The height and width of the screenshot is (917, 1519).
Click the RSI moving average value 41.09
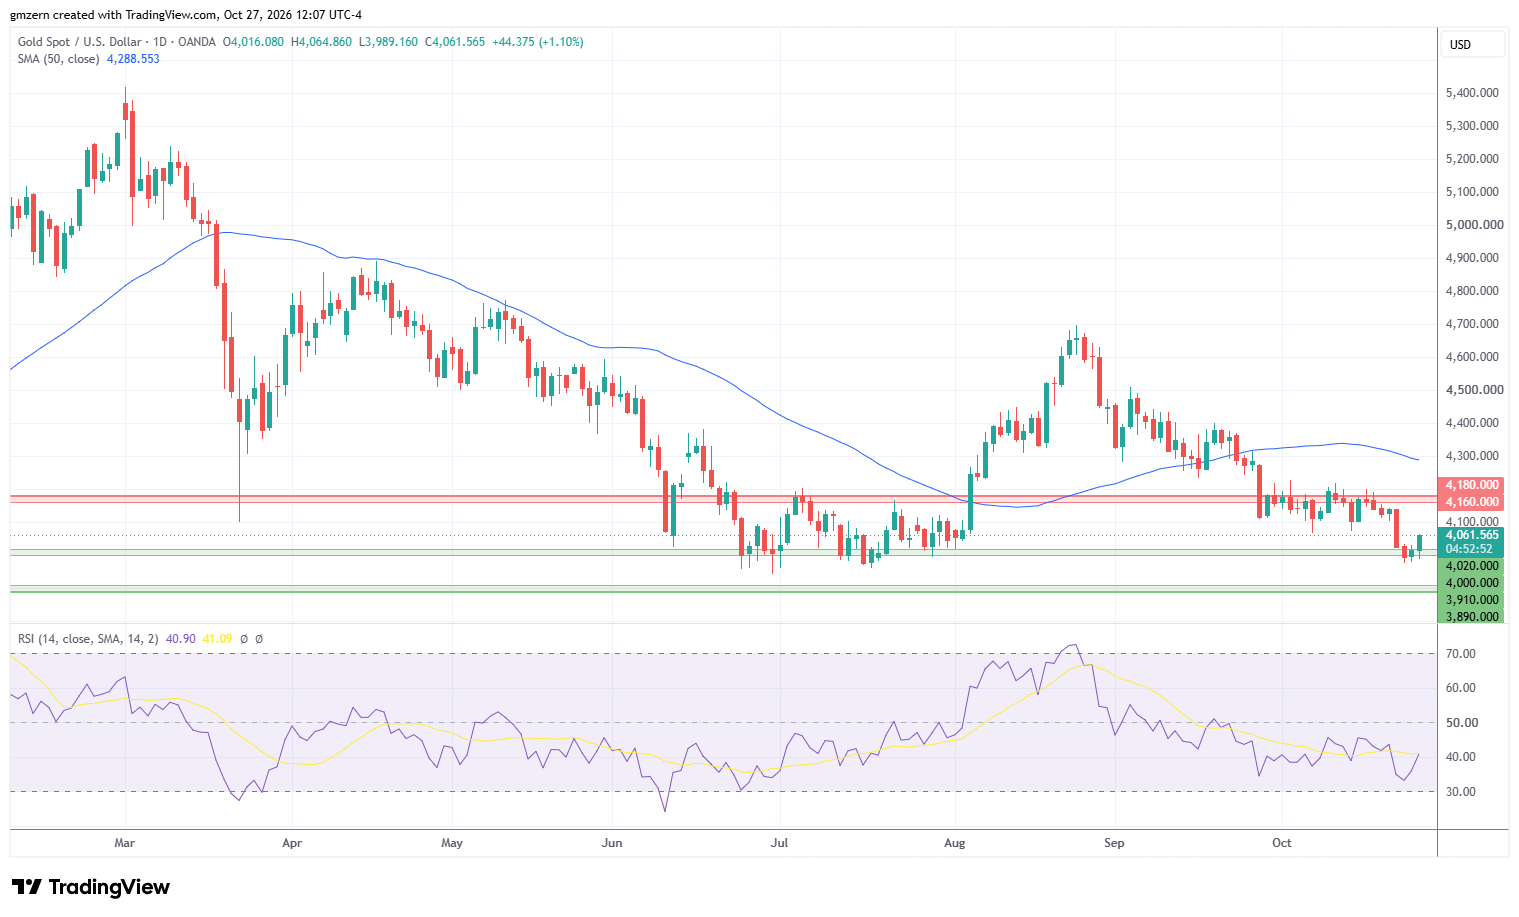pyautogui.click(x=217, y=639)
